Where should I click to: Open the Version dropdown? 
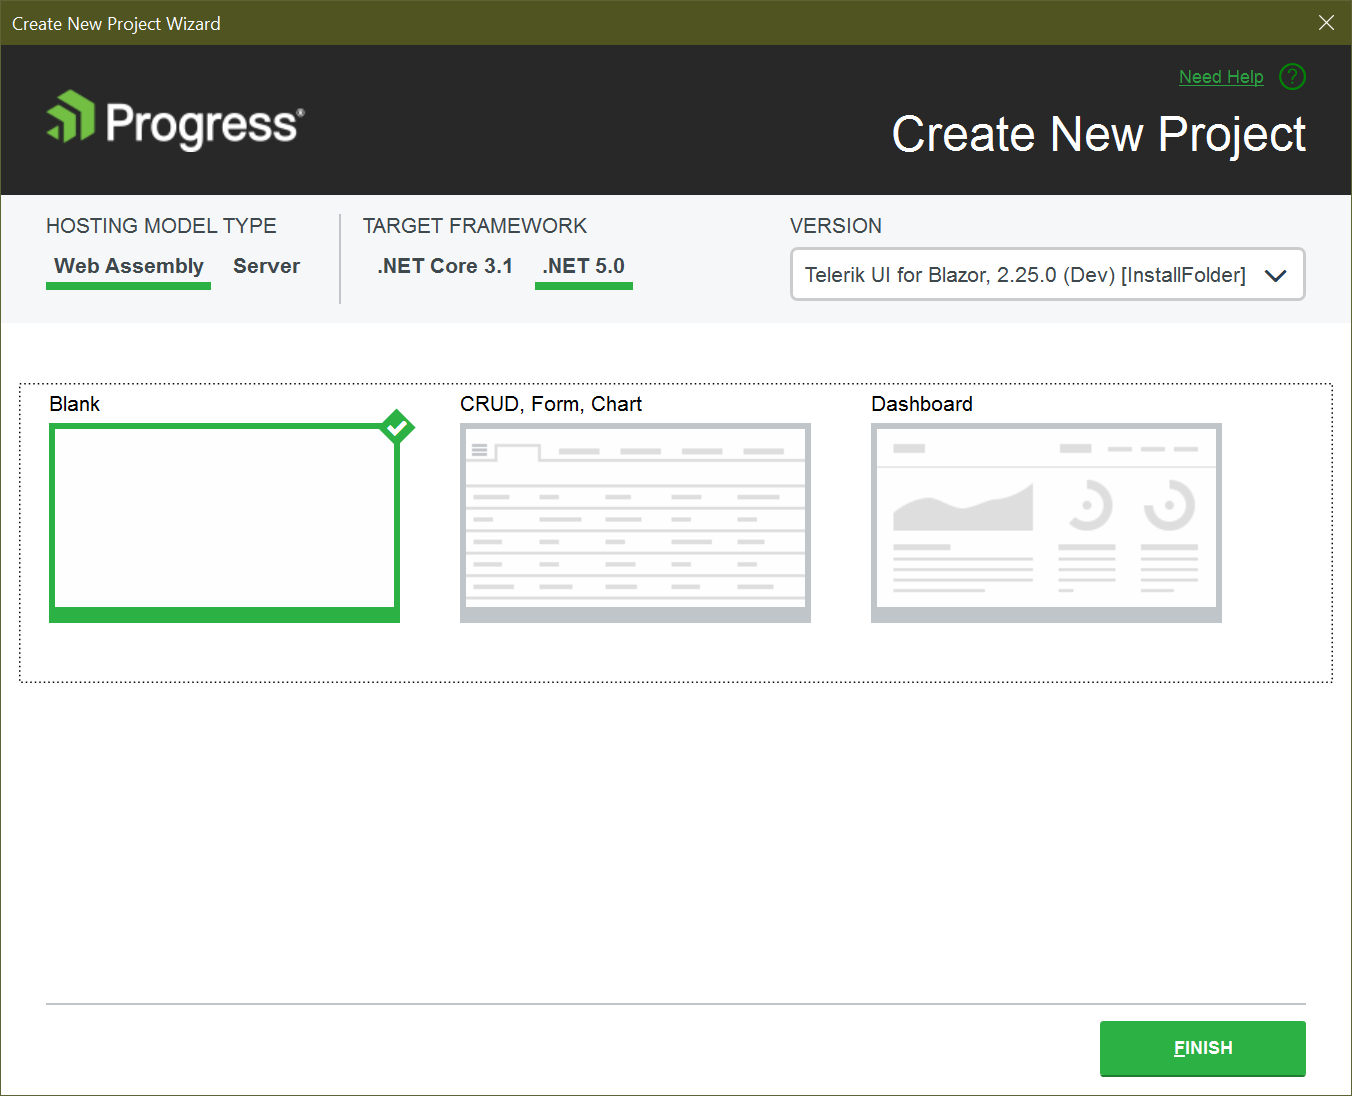tap(1047, 274)
